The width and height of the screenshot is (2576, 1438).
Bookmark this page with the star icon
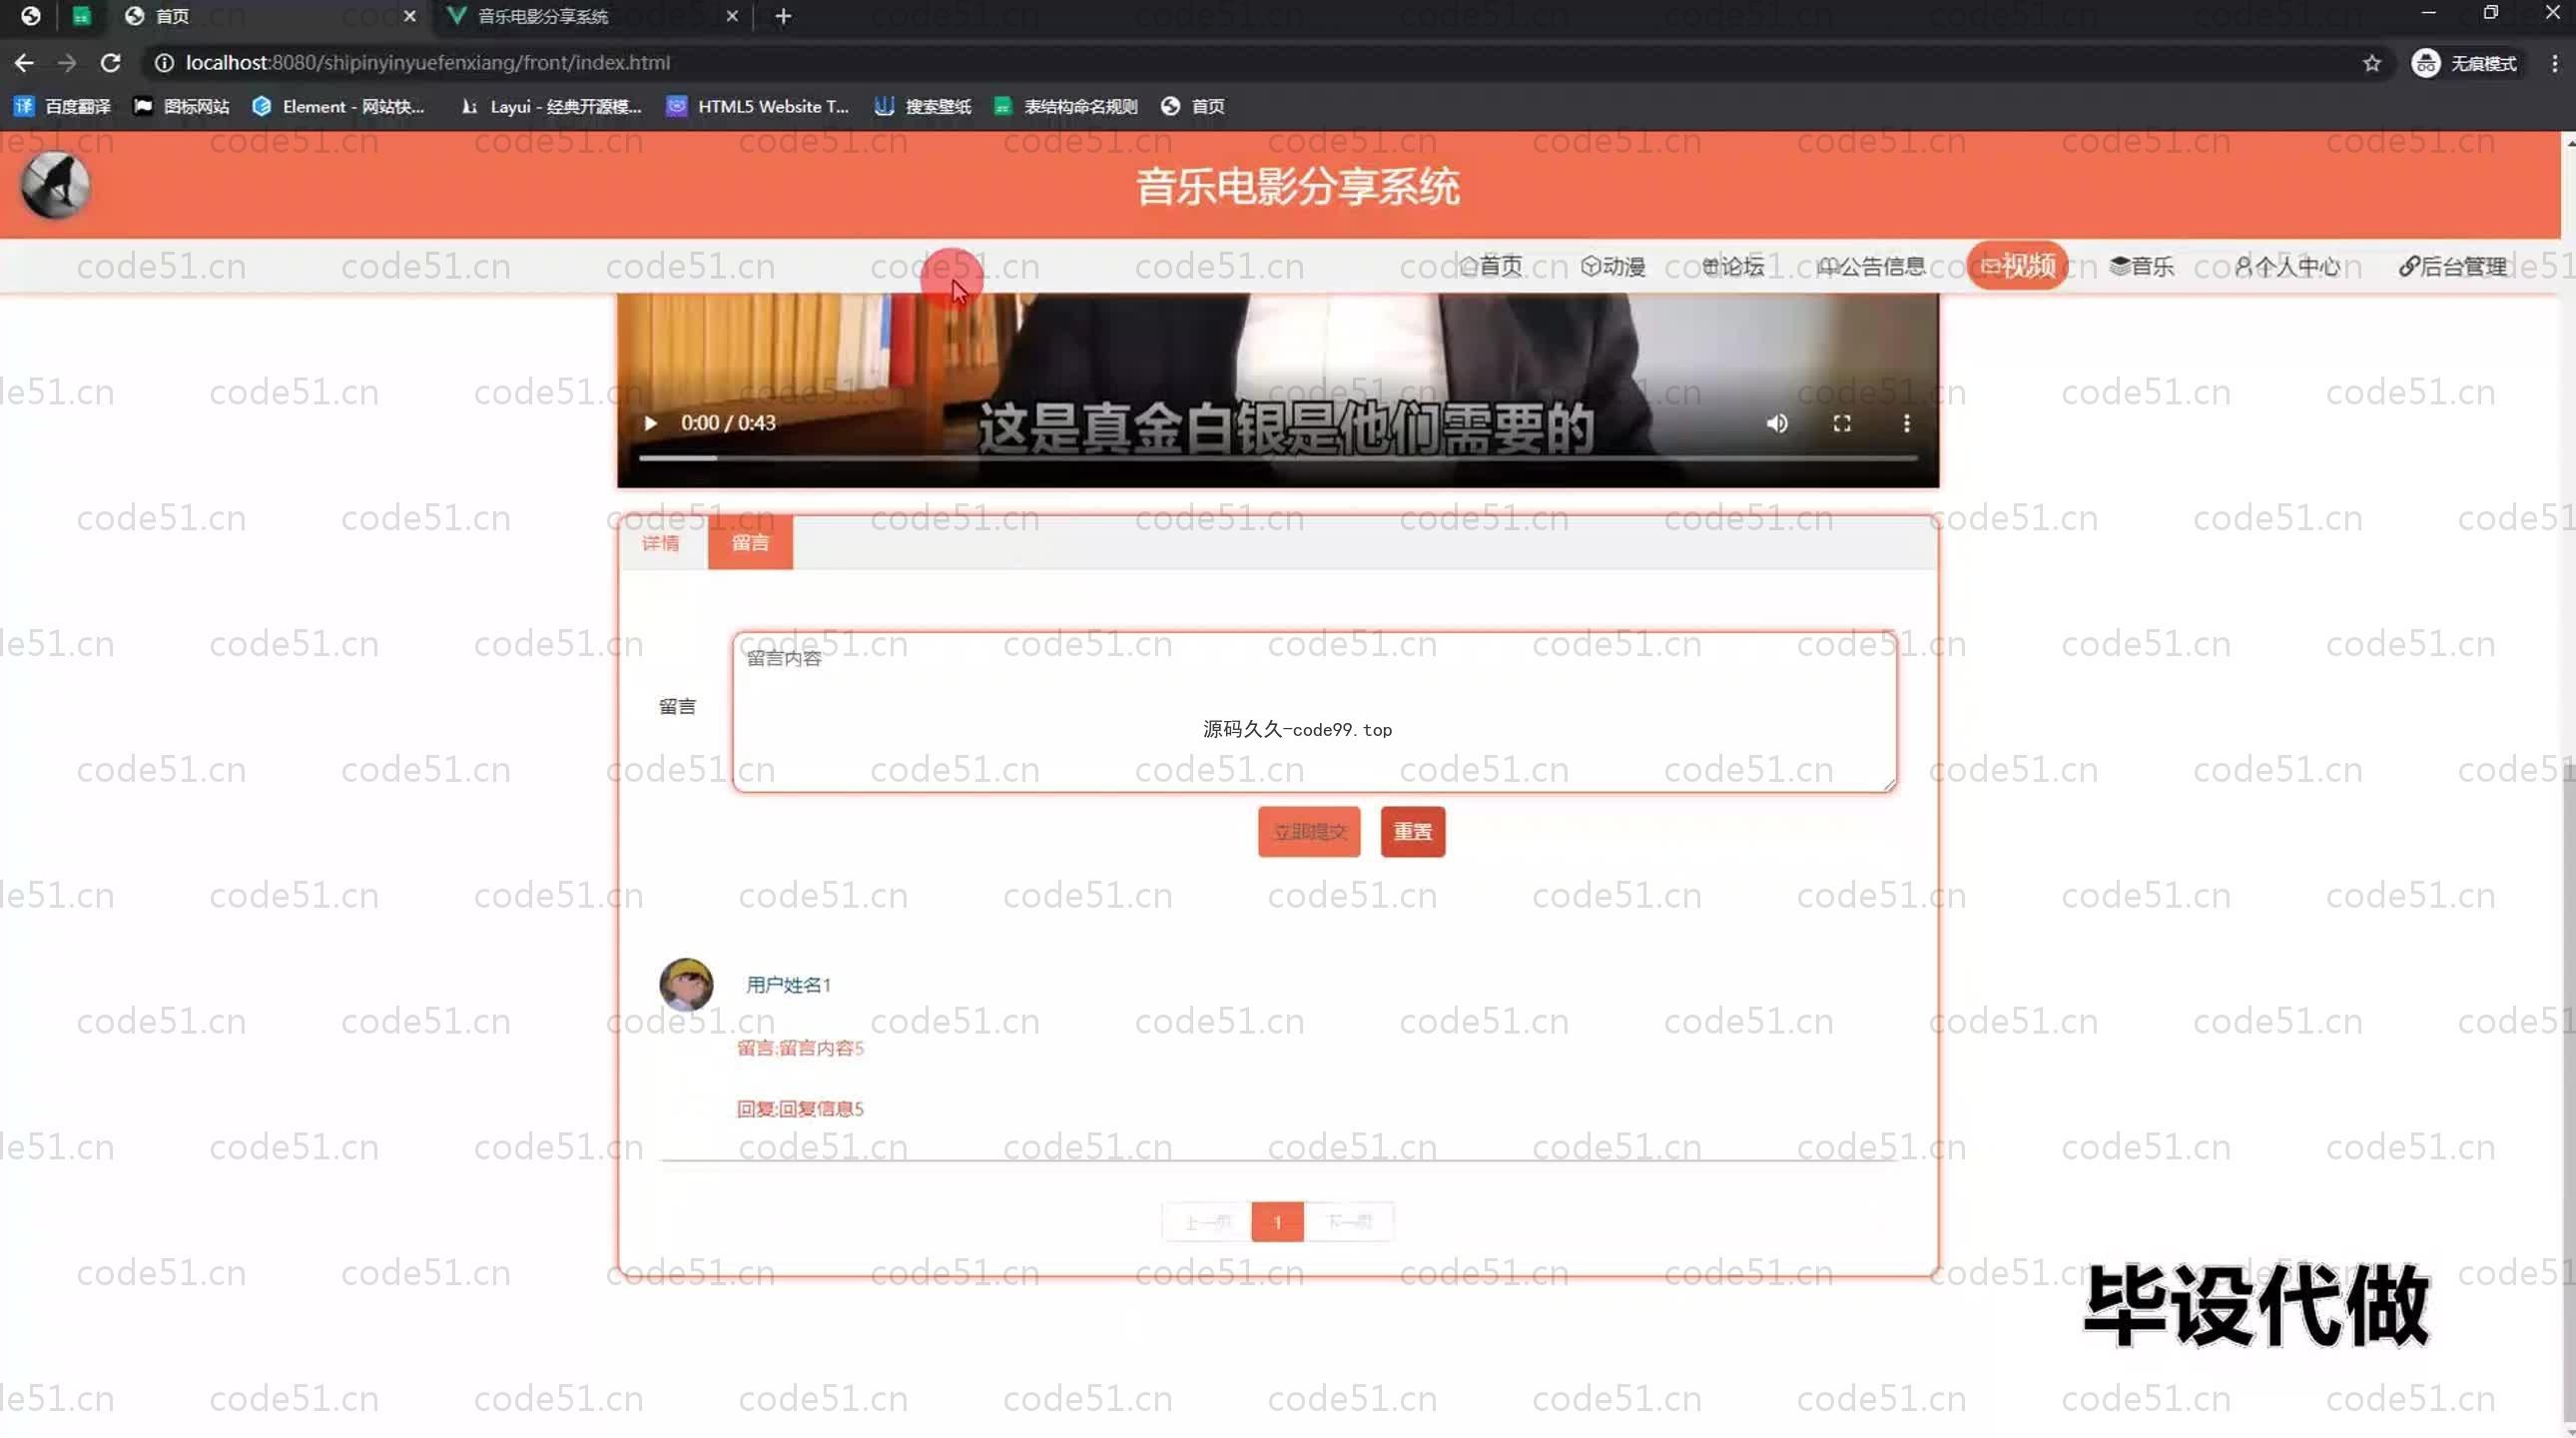[2371, 63]
